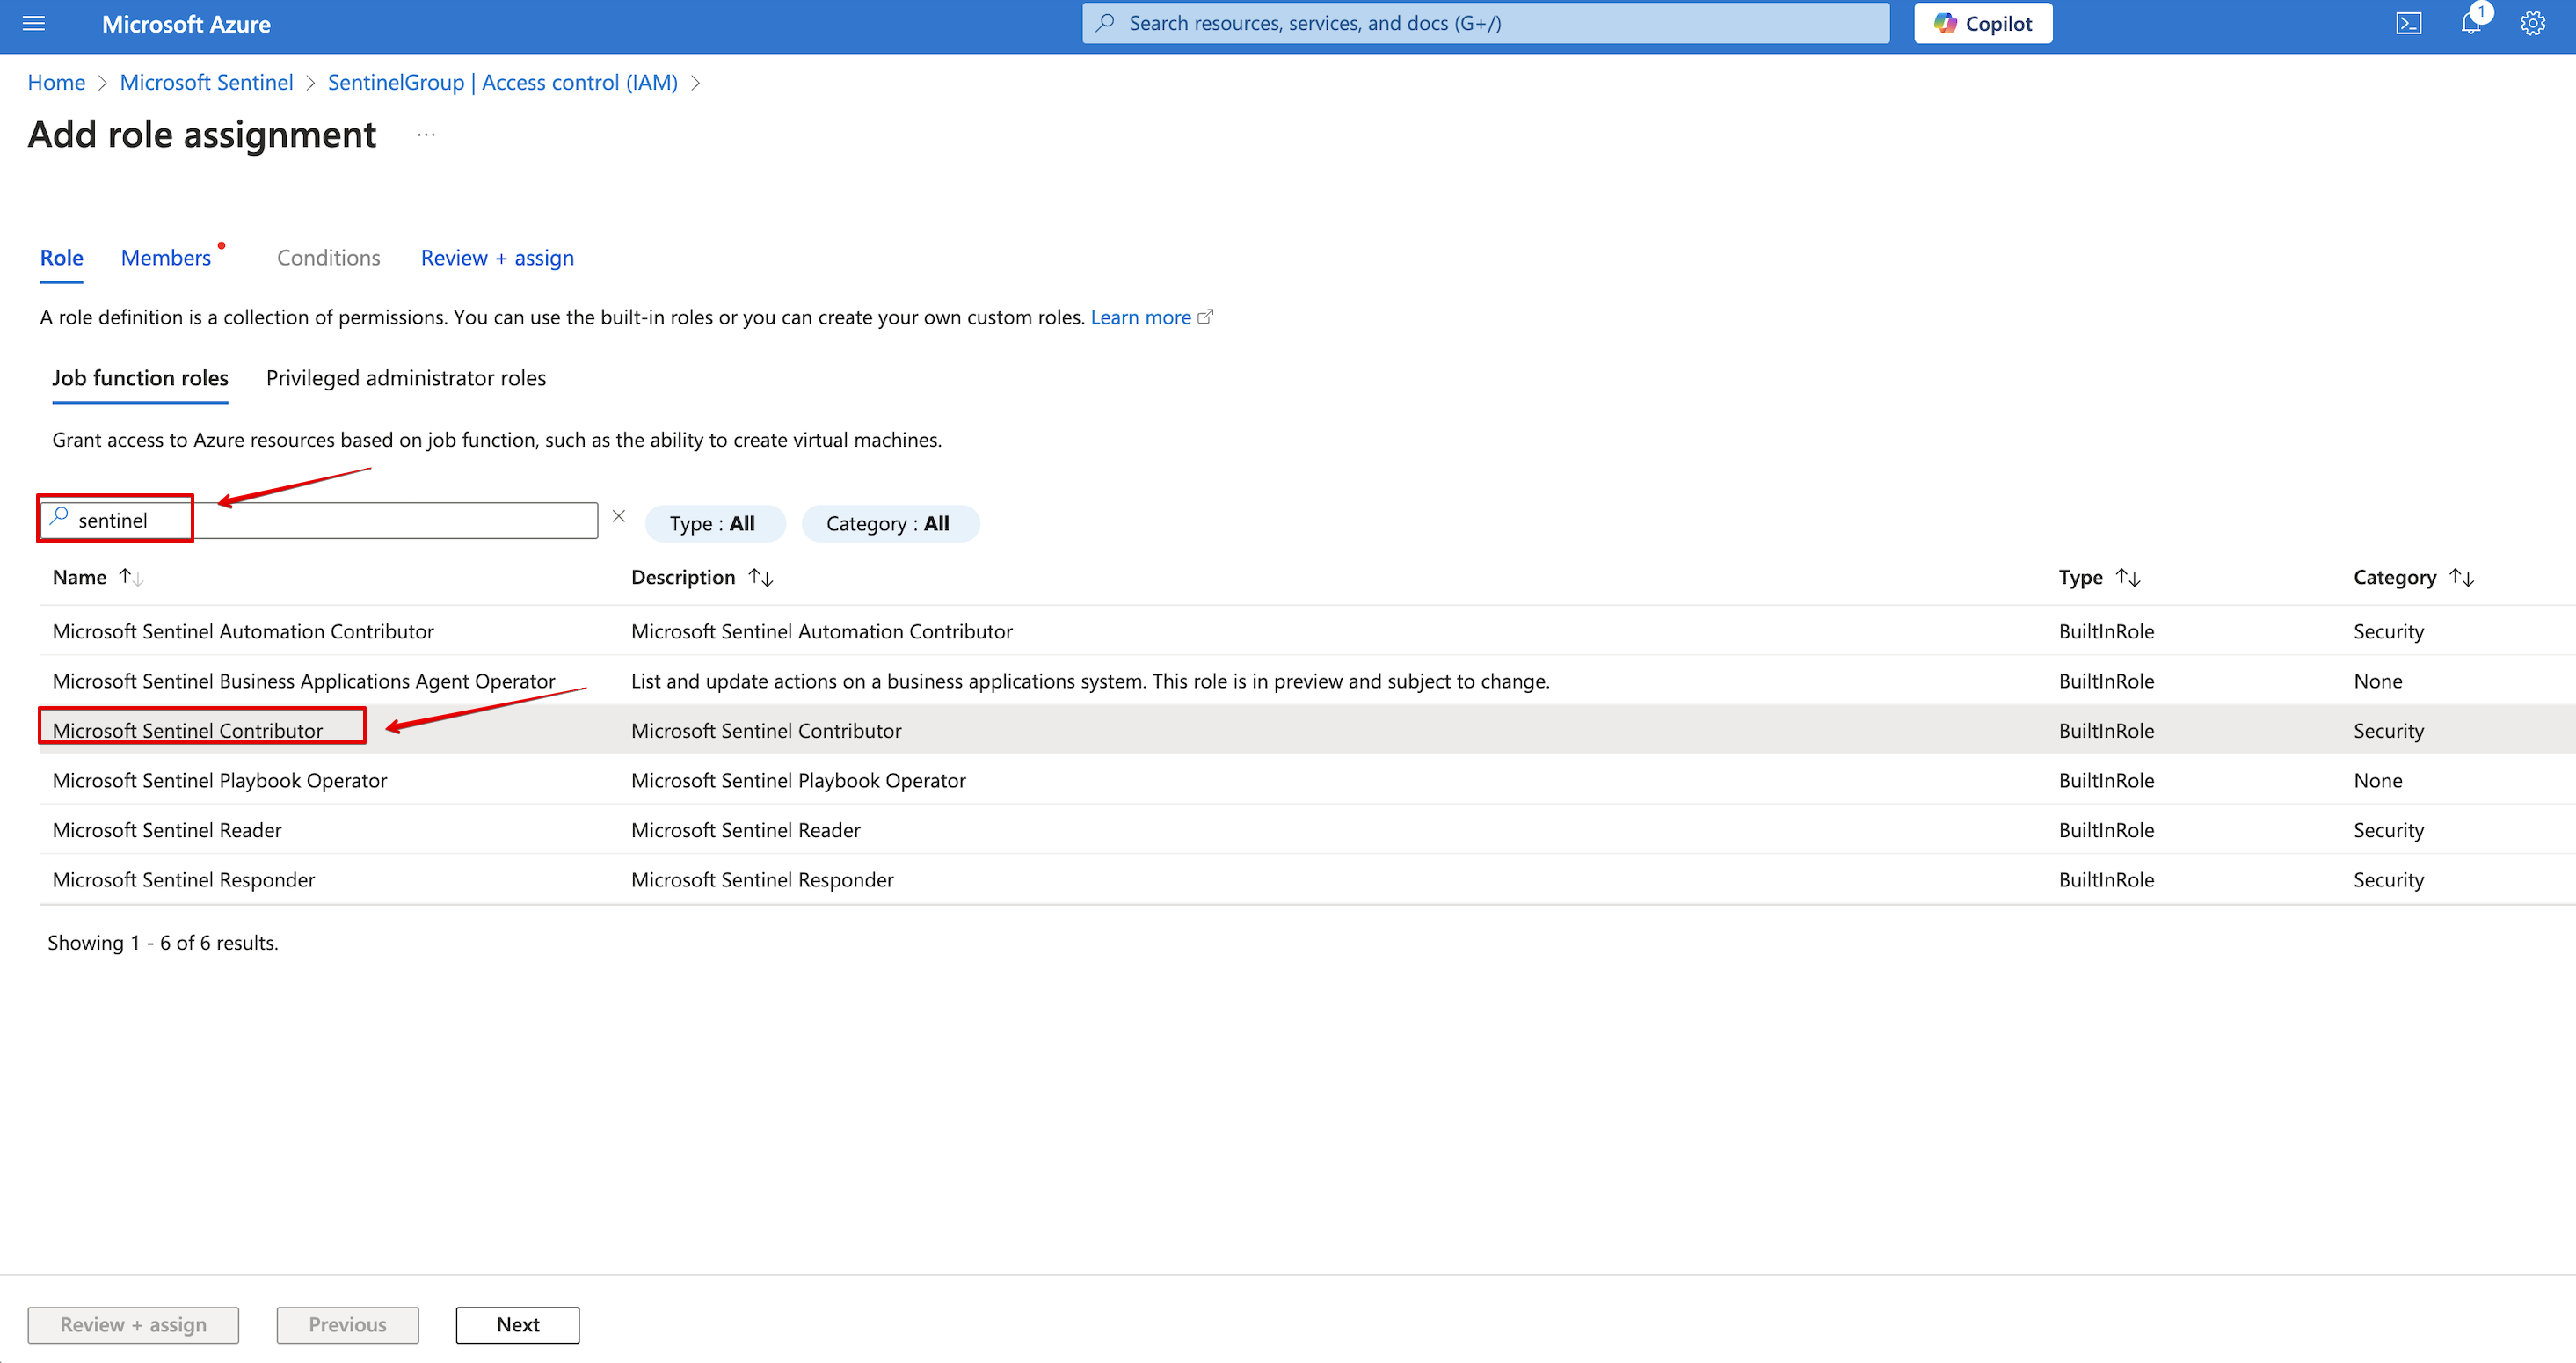This screenshot has height=1363, width=2576.
Task: Open the Type : All filter
Action: click(714, 523)
